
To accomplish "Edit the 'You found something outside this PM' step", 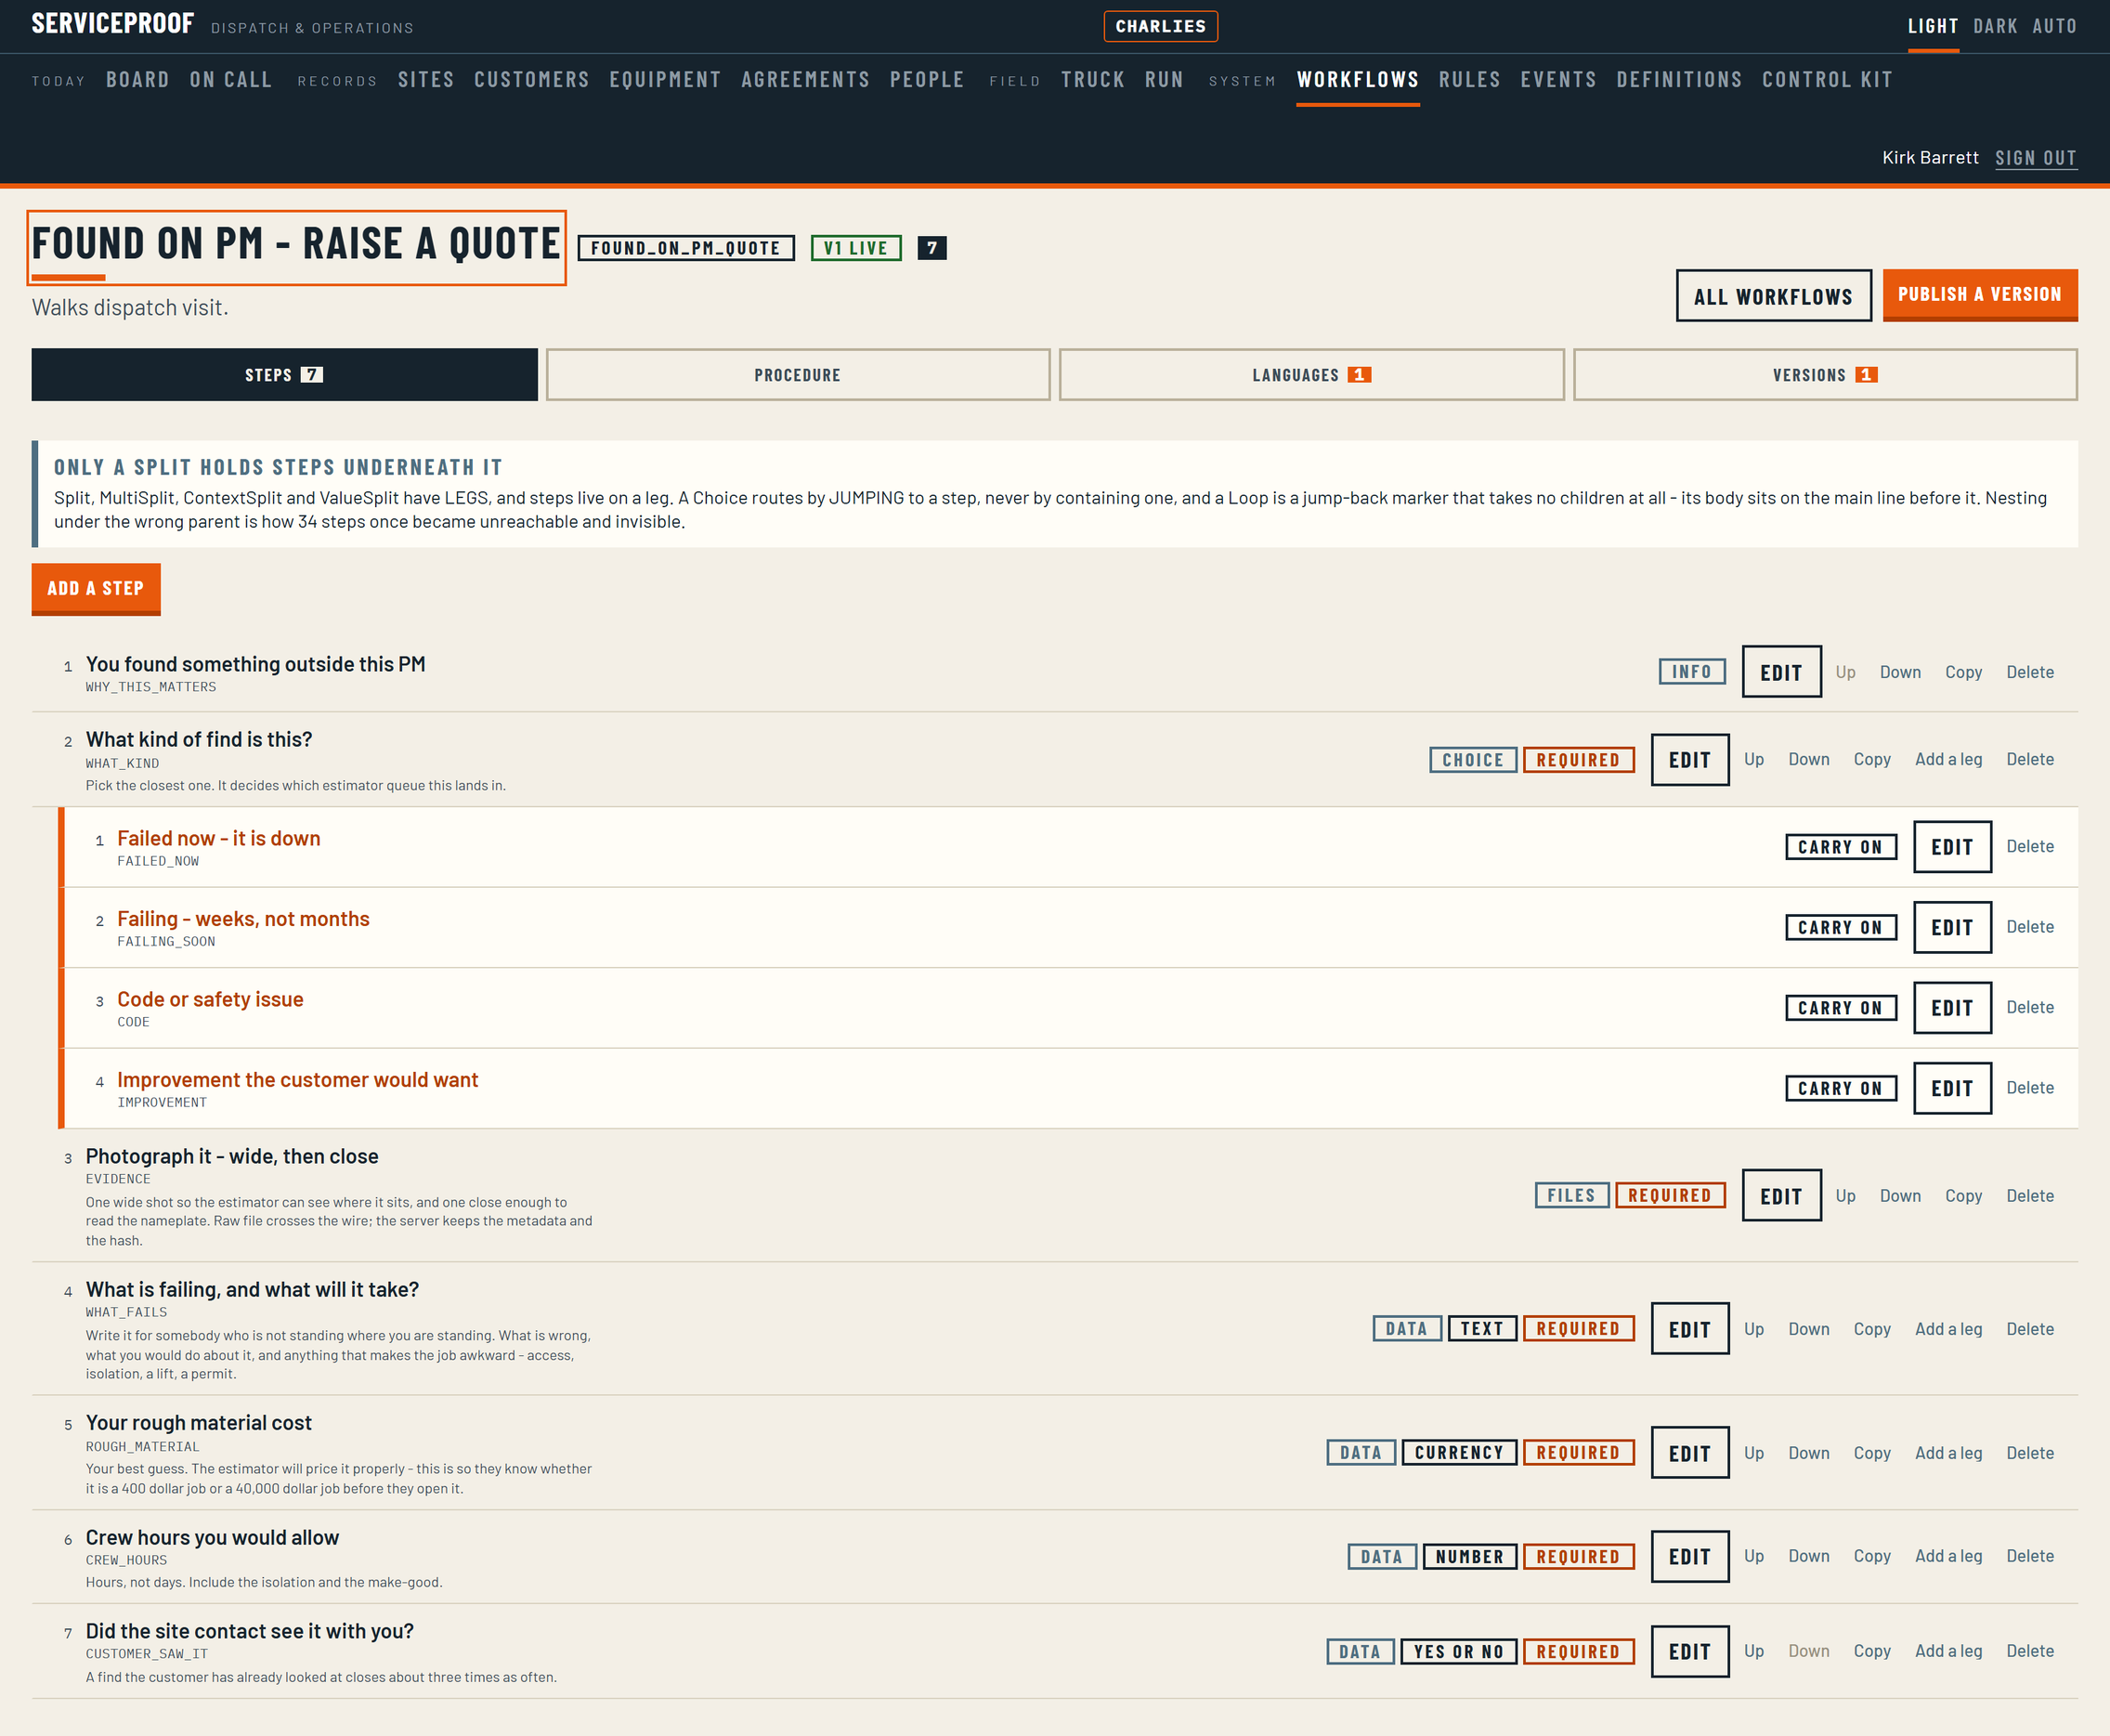I will [x=1781, y=672].
